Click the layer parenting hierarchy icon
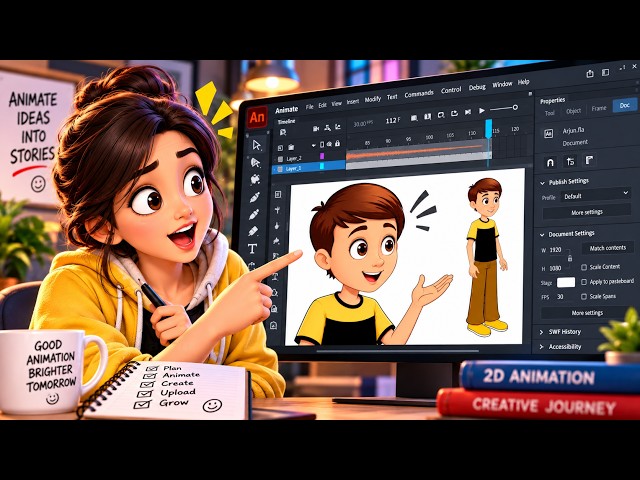Viewport: 640px width, 480px height. (327, 128)
